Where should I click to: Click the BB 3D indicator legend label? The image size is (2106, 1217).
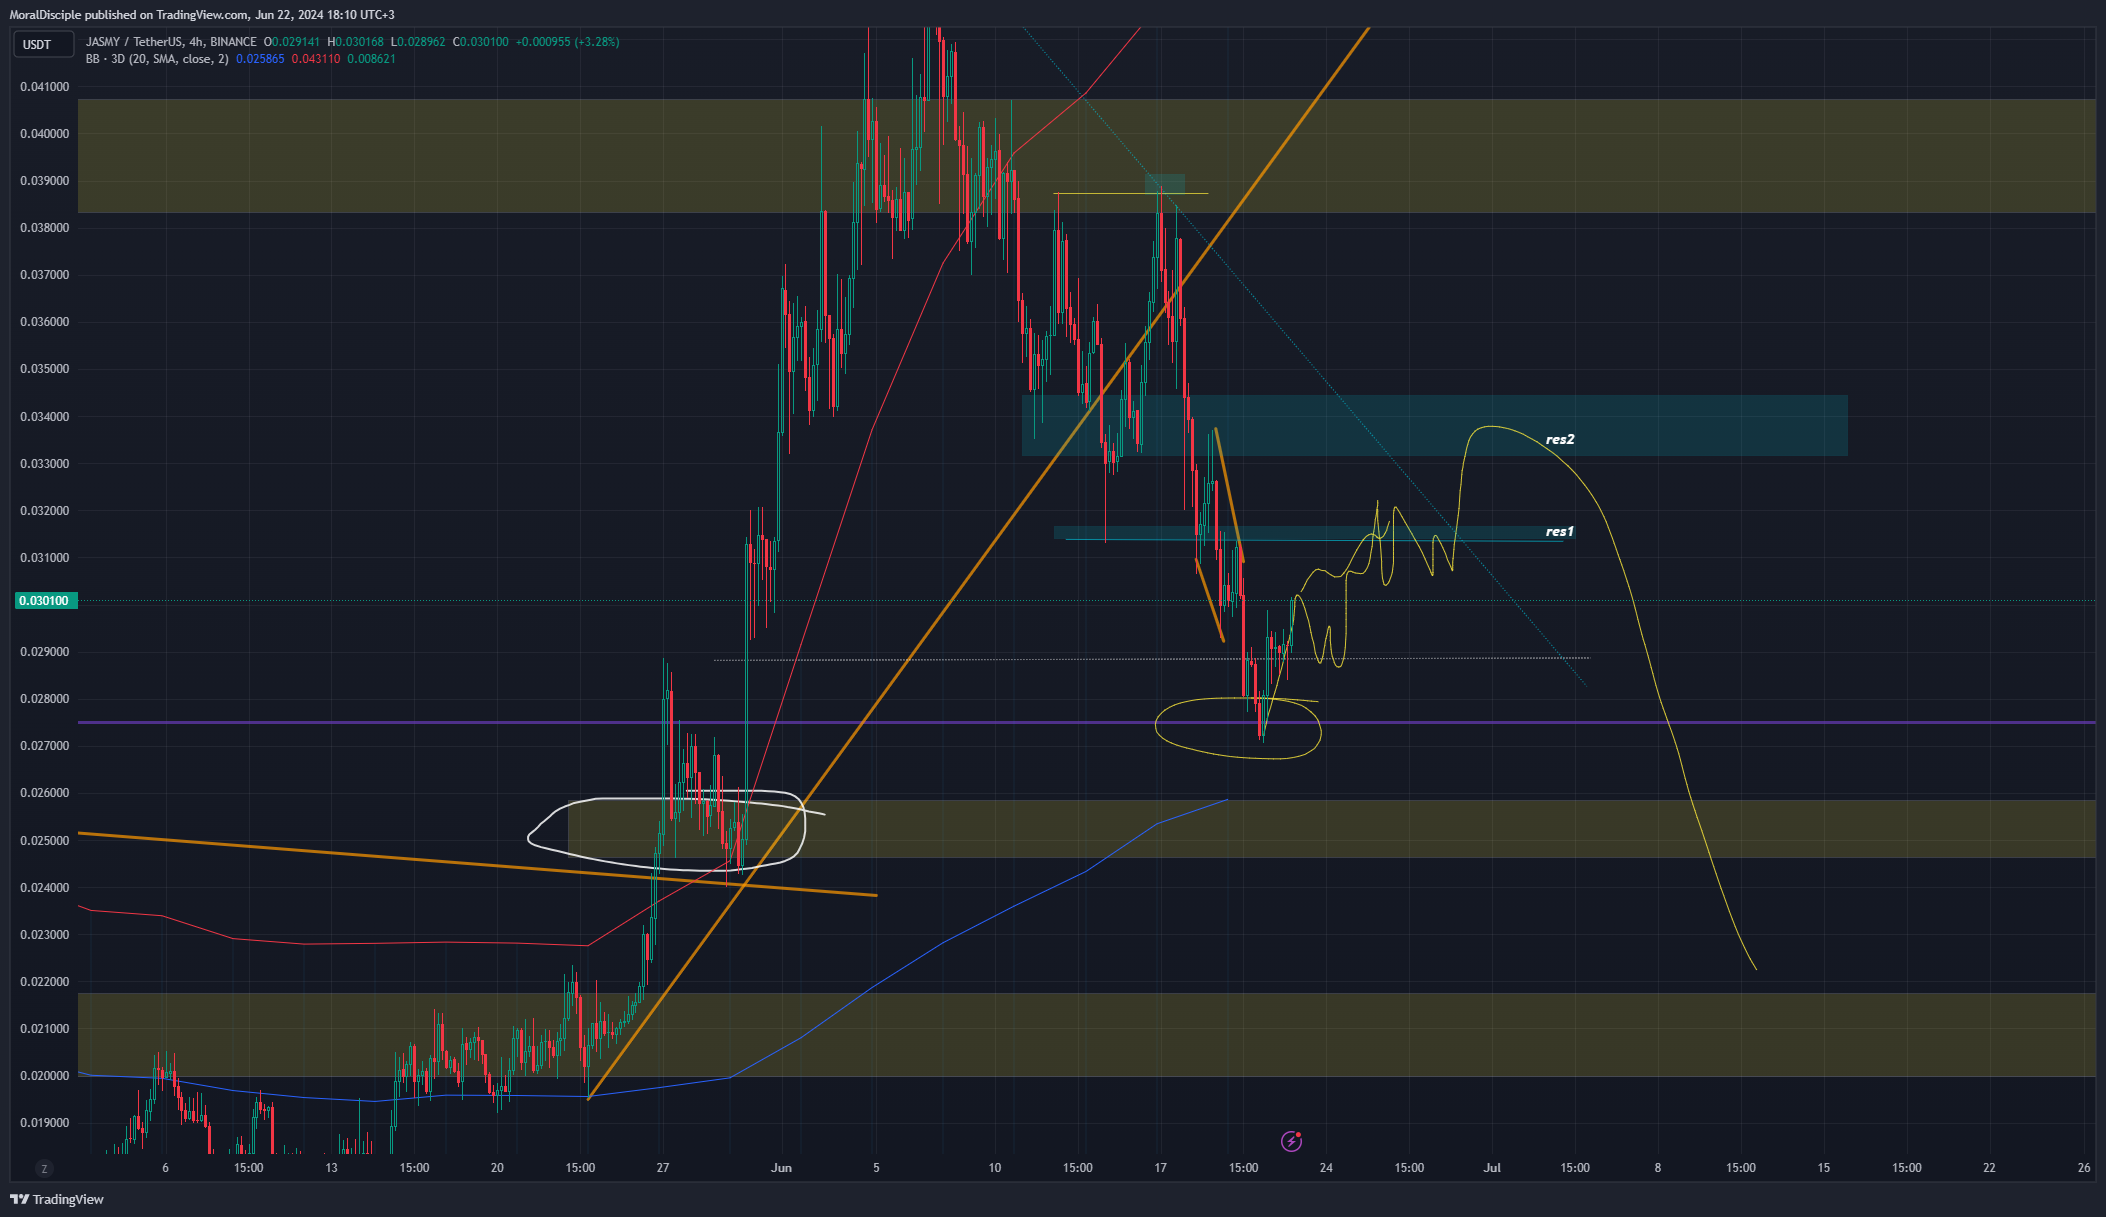pyautogui.click(x=157, y=59)
